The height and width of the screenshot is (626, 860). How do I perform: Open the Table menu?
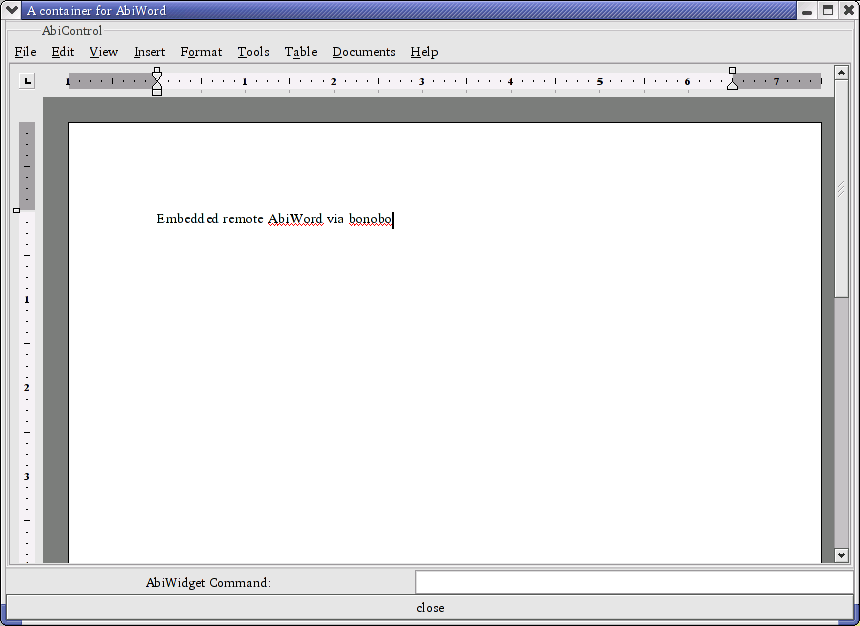coord(300,52)
